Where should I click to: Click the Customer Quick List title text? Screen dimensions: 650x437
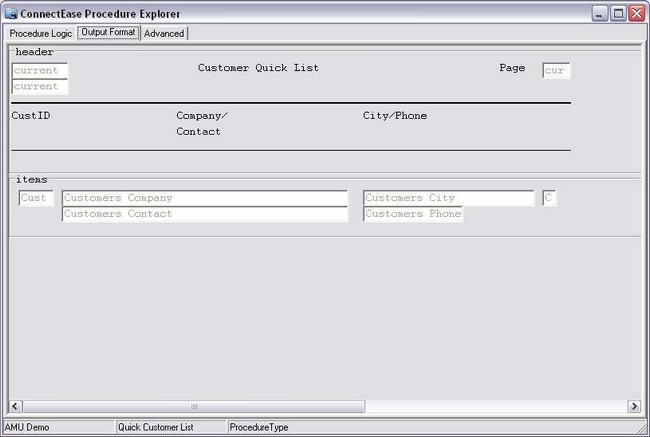tap(258, 68)
